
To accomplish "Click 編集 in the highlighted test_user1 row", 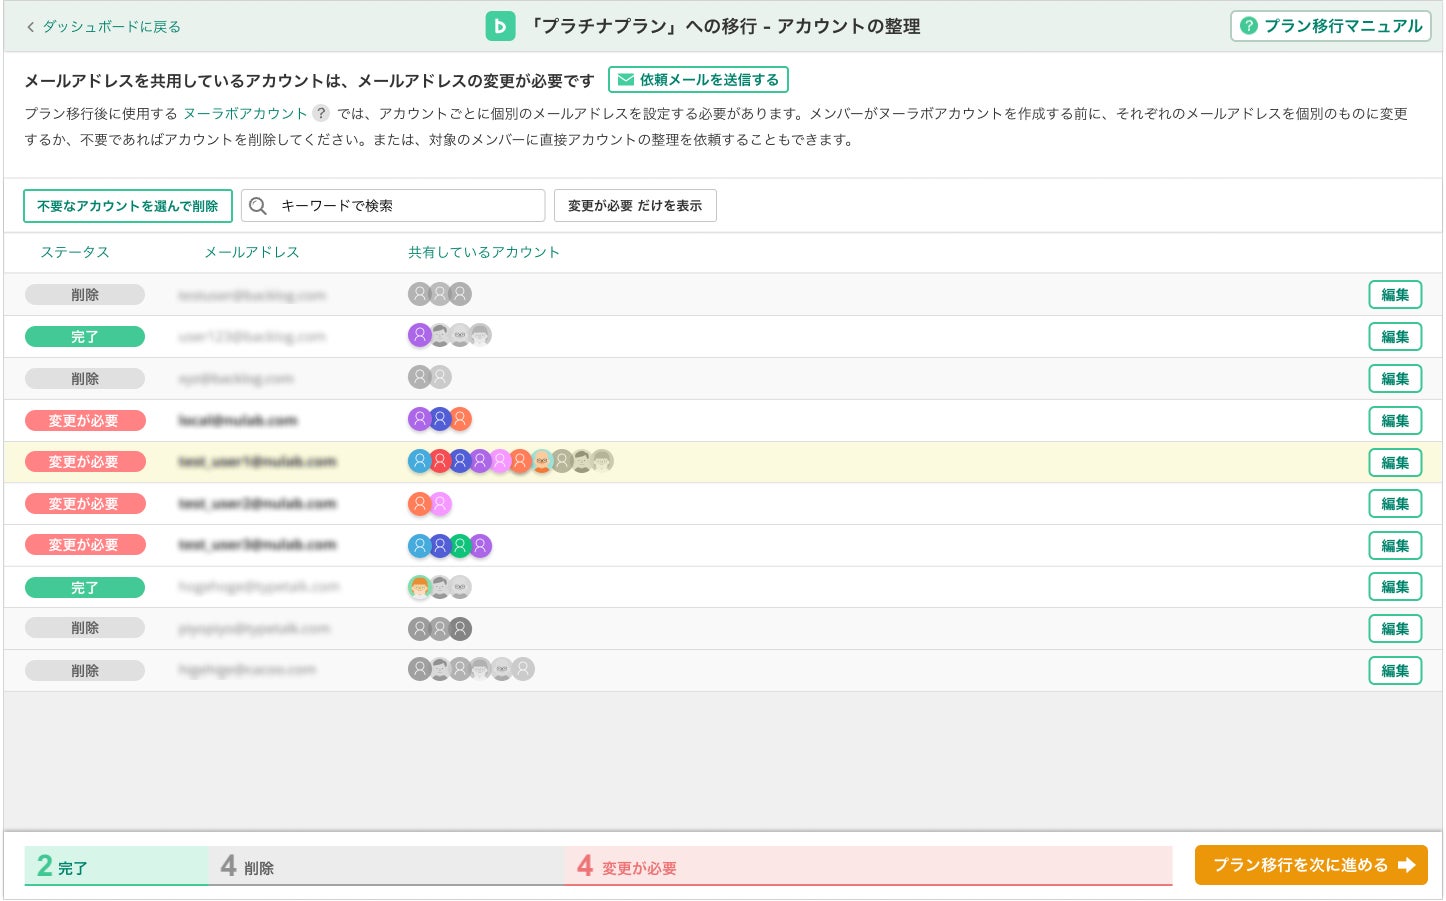I will [1395, 463].
